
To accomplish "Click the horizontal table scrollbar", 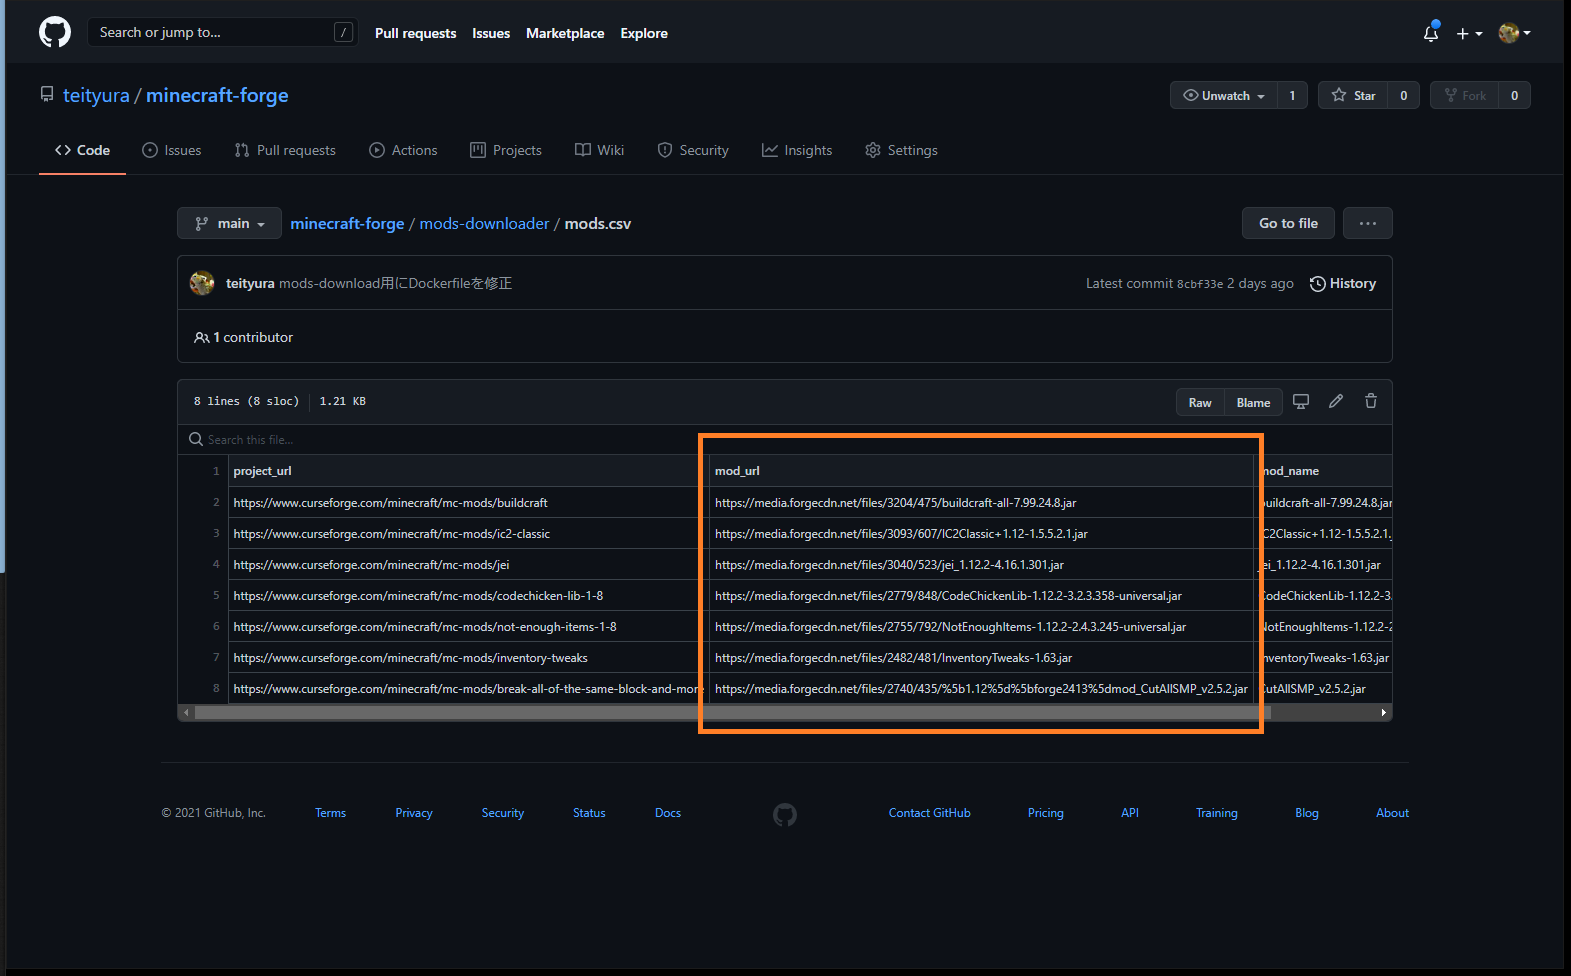I will click(x=732, y=713).
